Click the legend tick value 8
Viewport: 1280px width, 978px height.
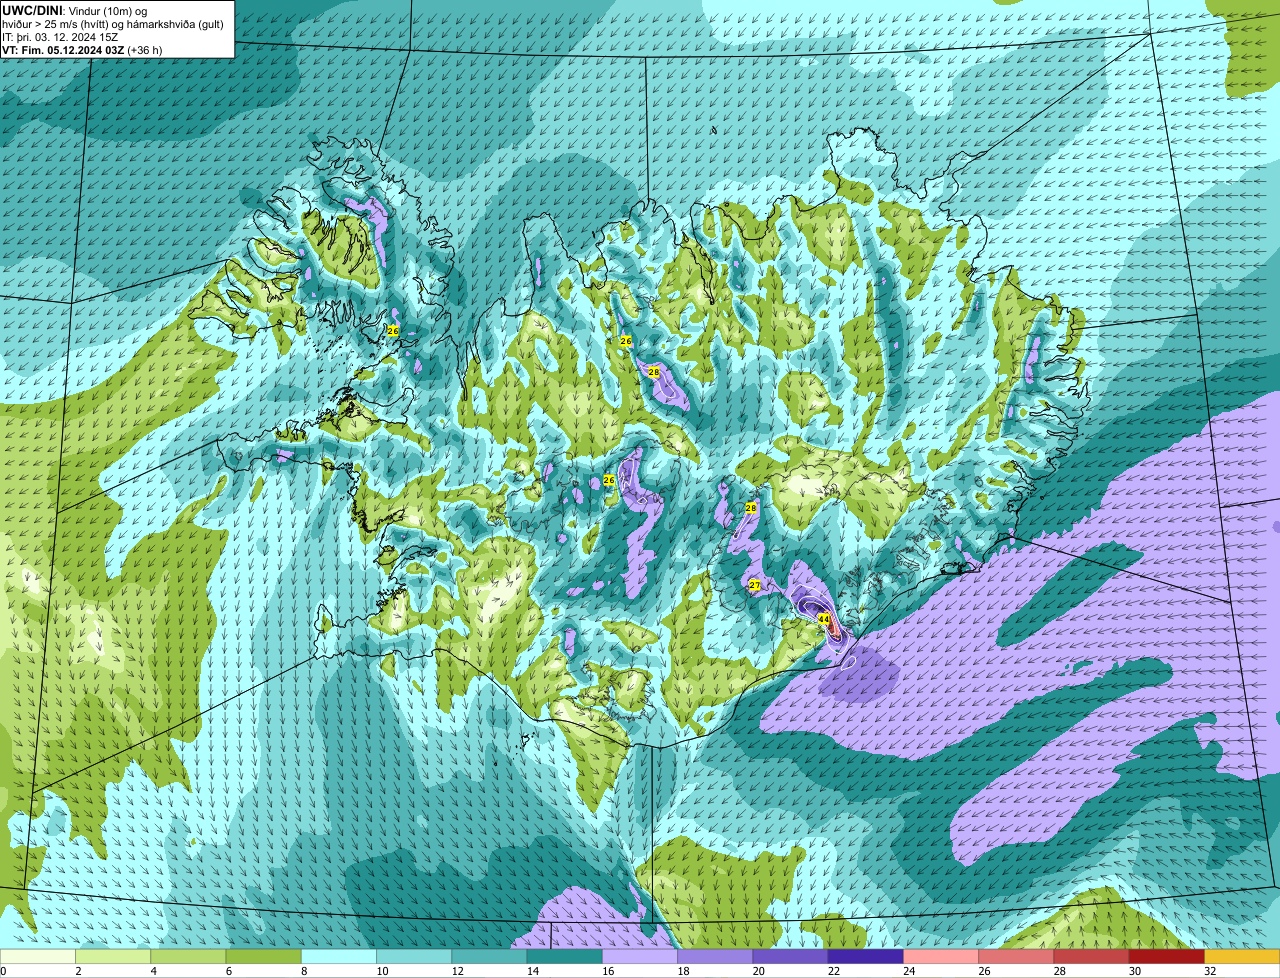coord(302,971)
